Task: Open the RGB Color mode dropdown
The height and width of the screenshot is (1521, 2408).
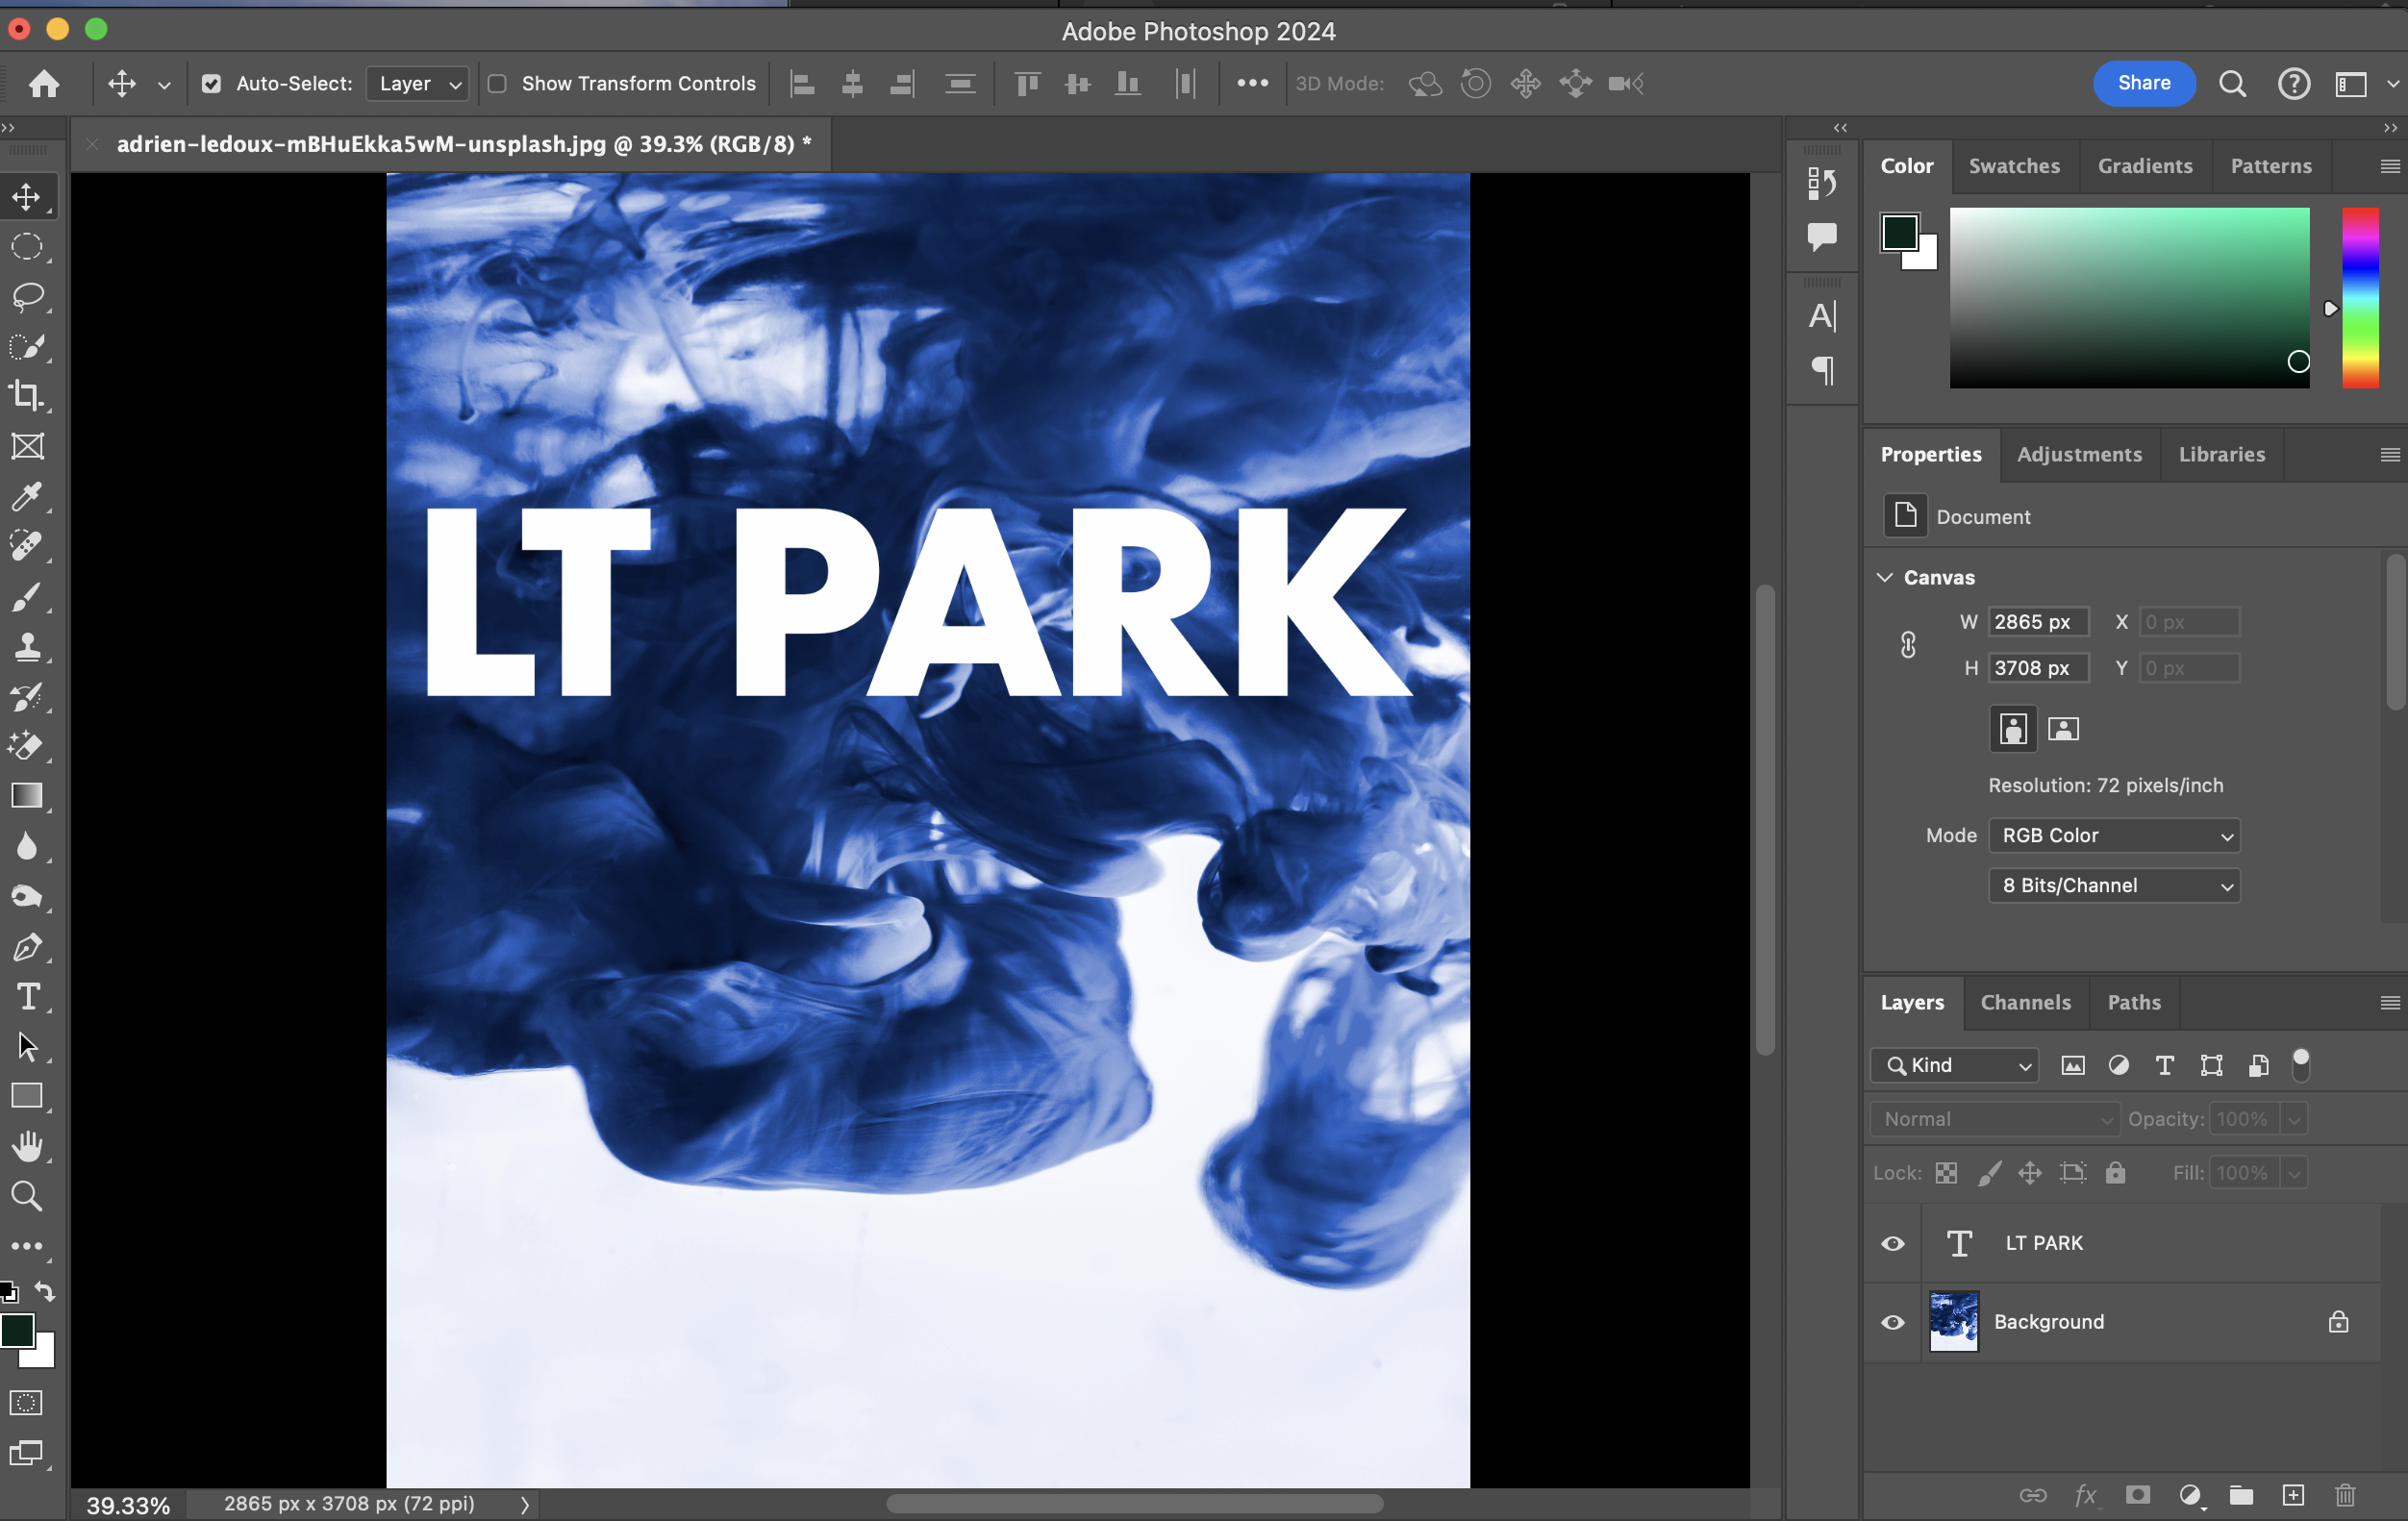Action: pyautogui.click(x=2114, y=835)
